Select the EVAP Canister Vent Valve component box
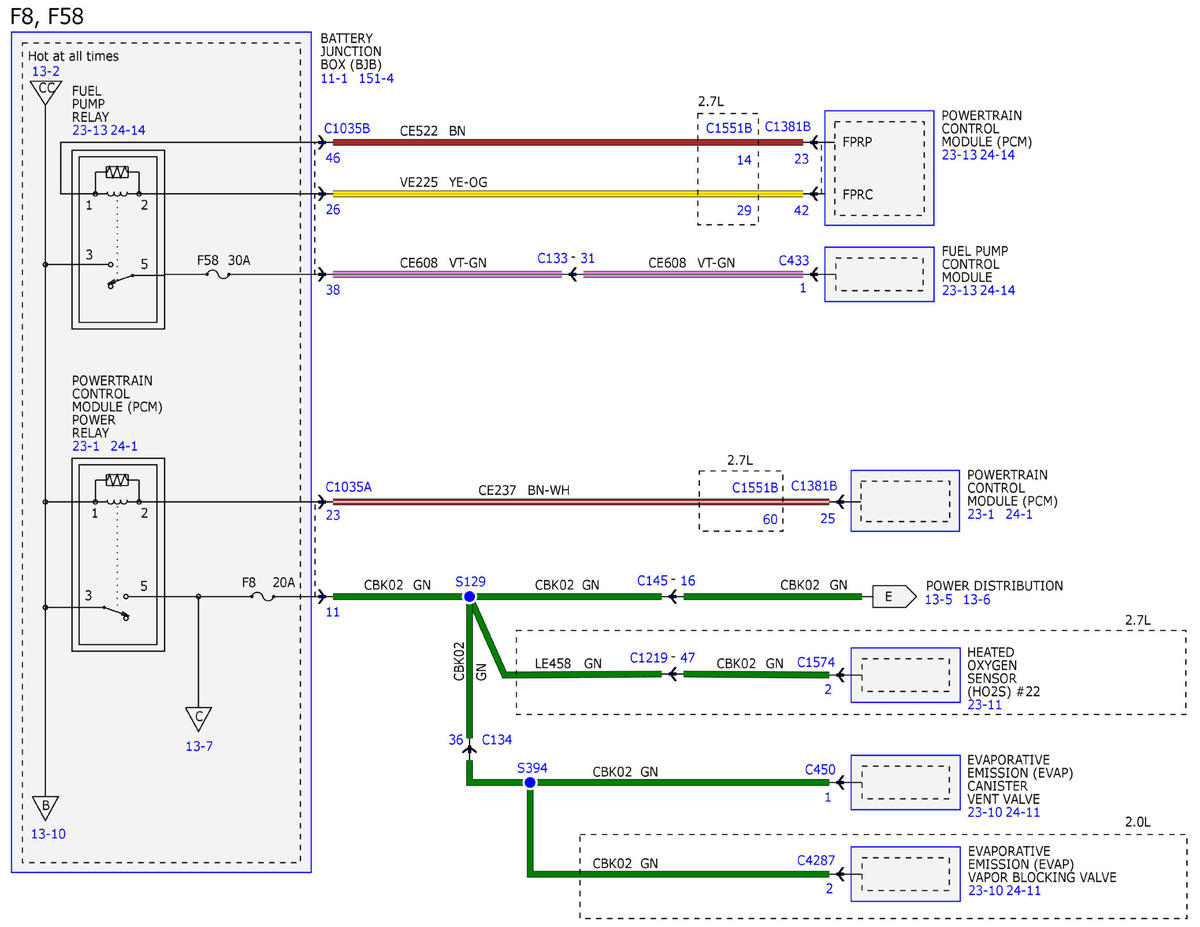 (x=905, y=782)
